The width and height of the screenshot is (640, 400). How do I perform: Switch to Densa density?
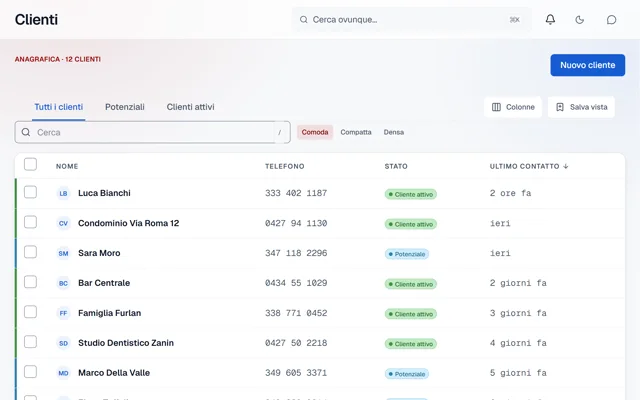pyautogui.click(x=393, y=132)
